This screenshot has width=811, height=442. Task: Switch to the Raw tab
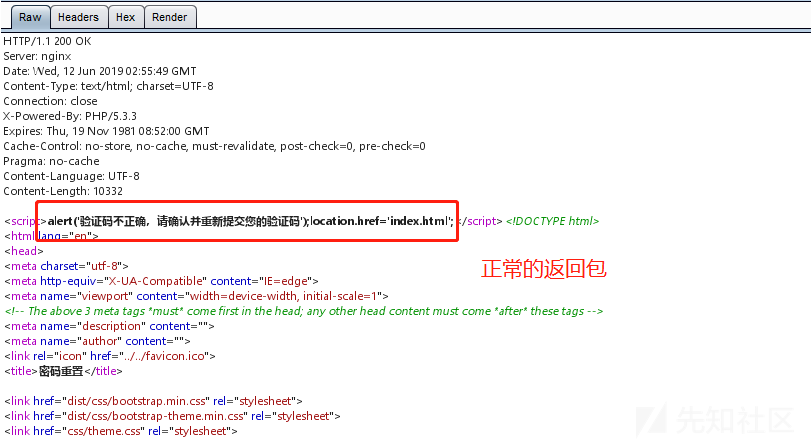point(30,17)
